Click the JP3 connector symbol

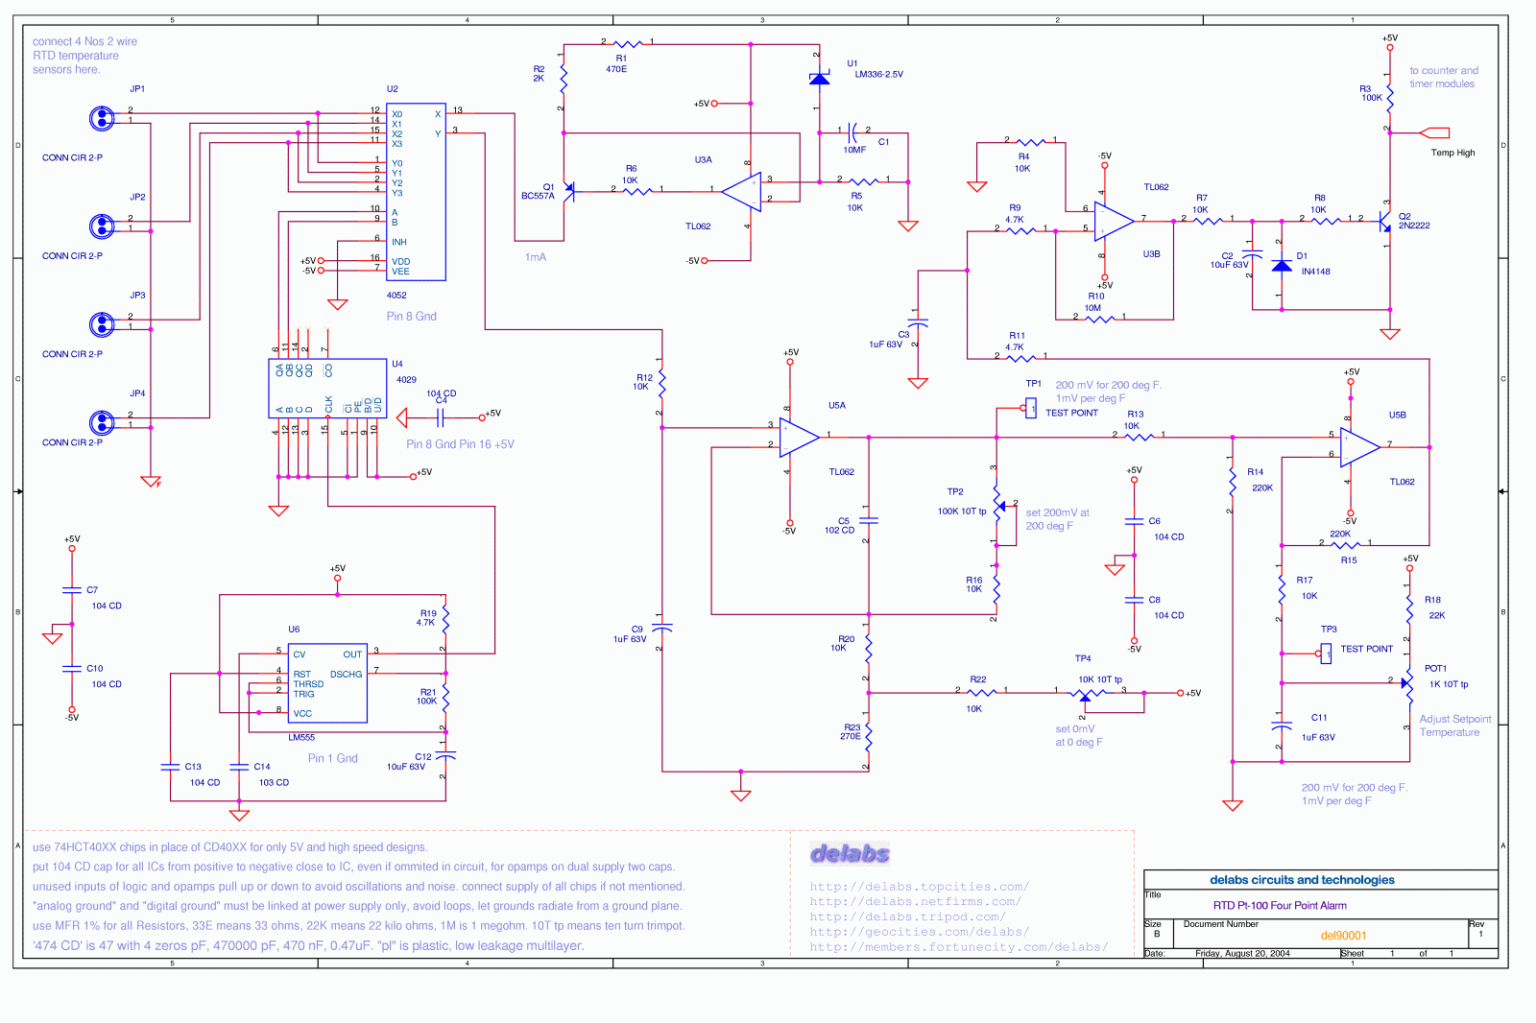(101, 324)
